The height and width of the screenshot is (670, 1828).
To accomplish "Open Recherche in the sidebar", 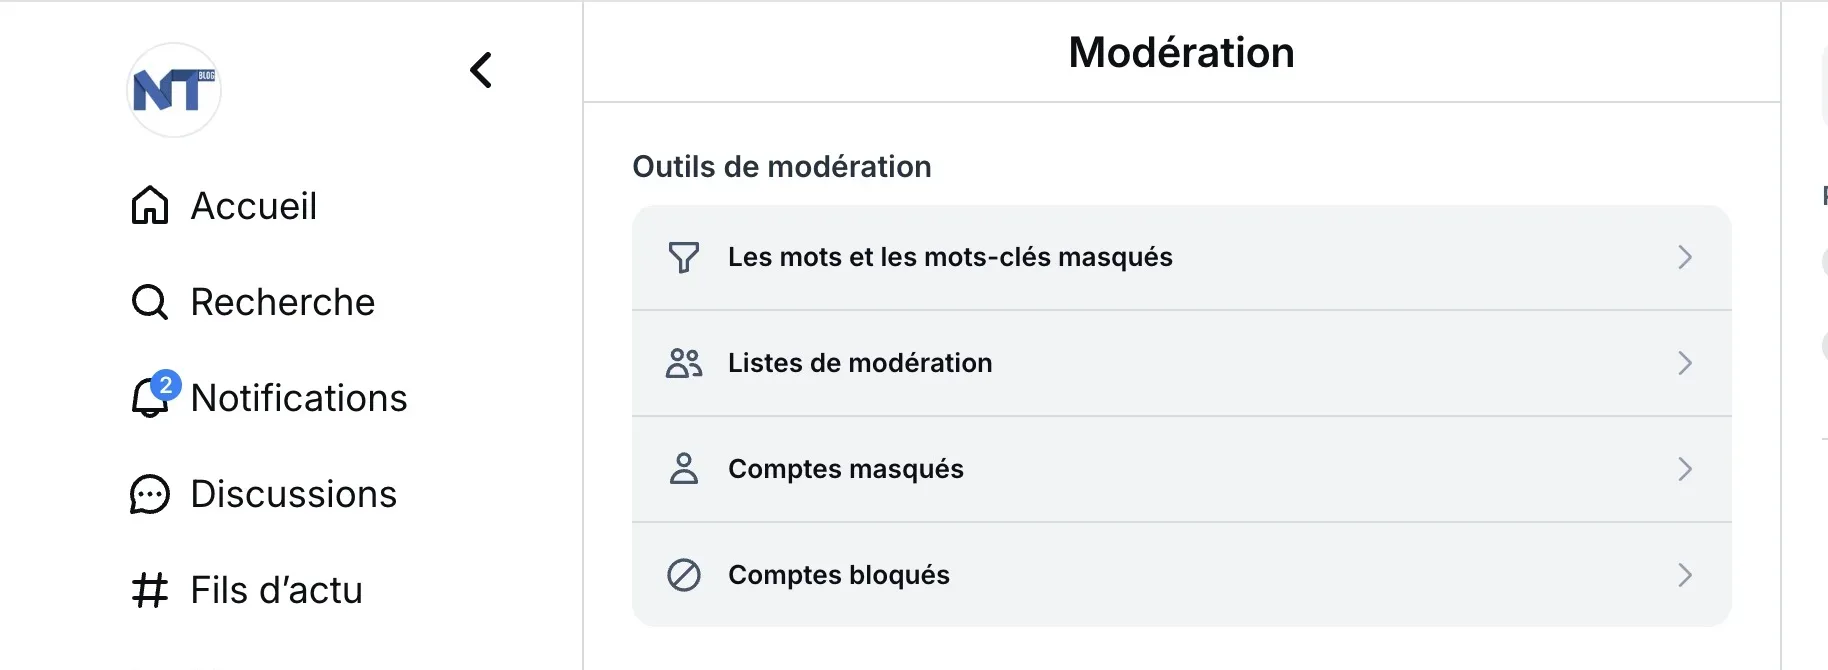I will (x=283, y=302).
